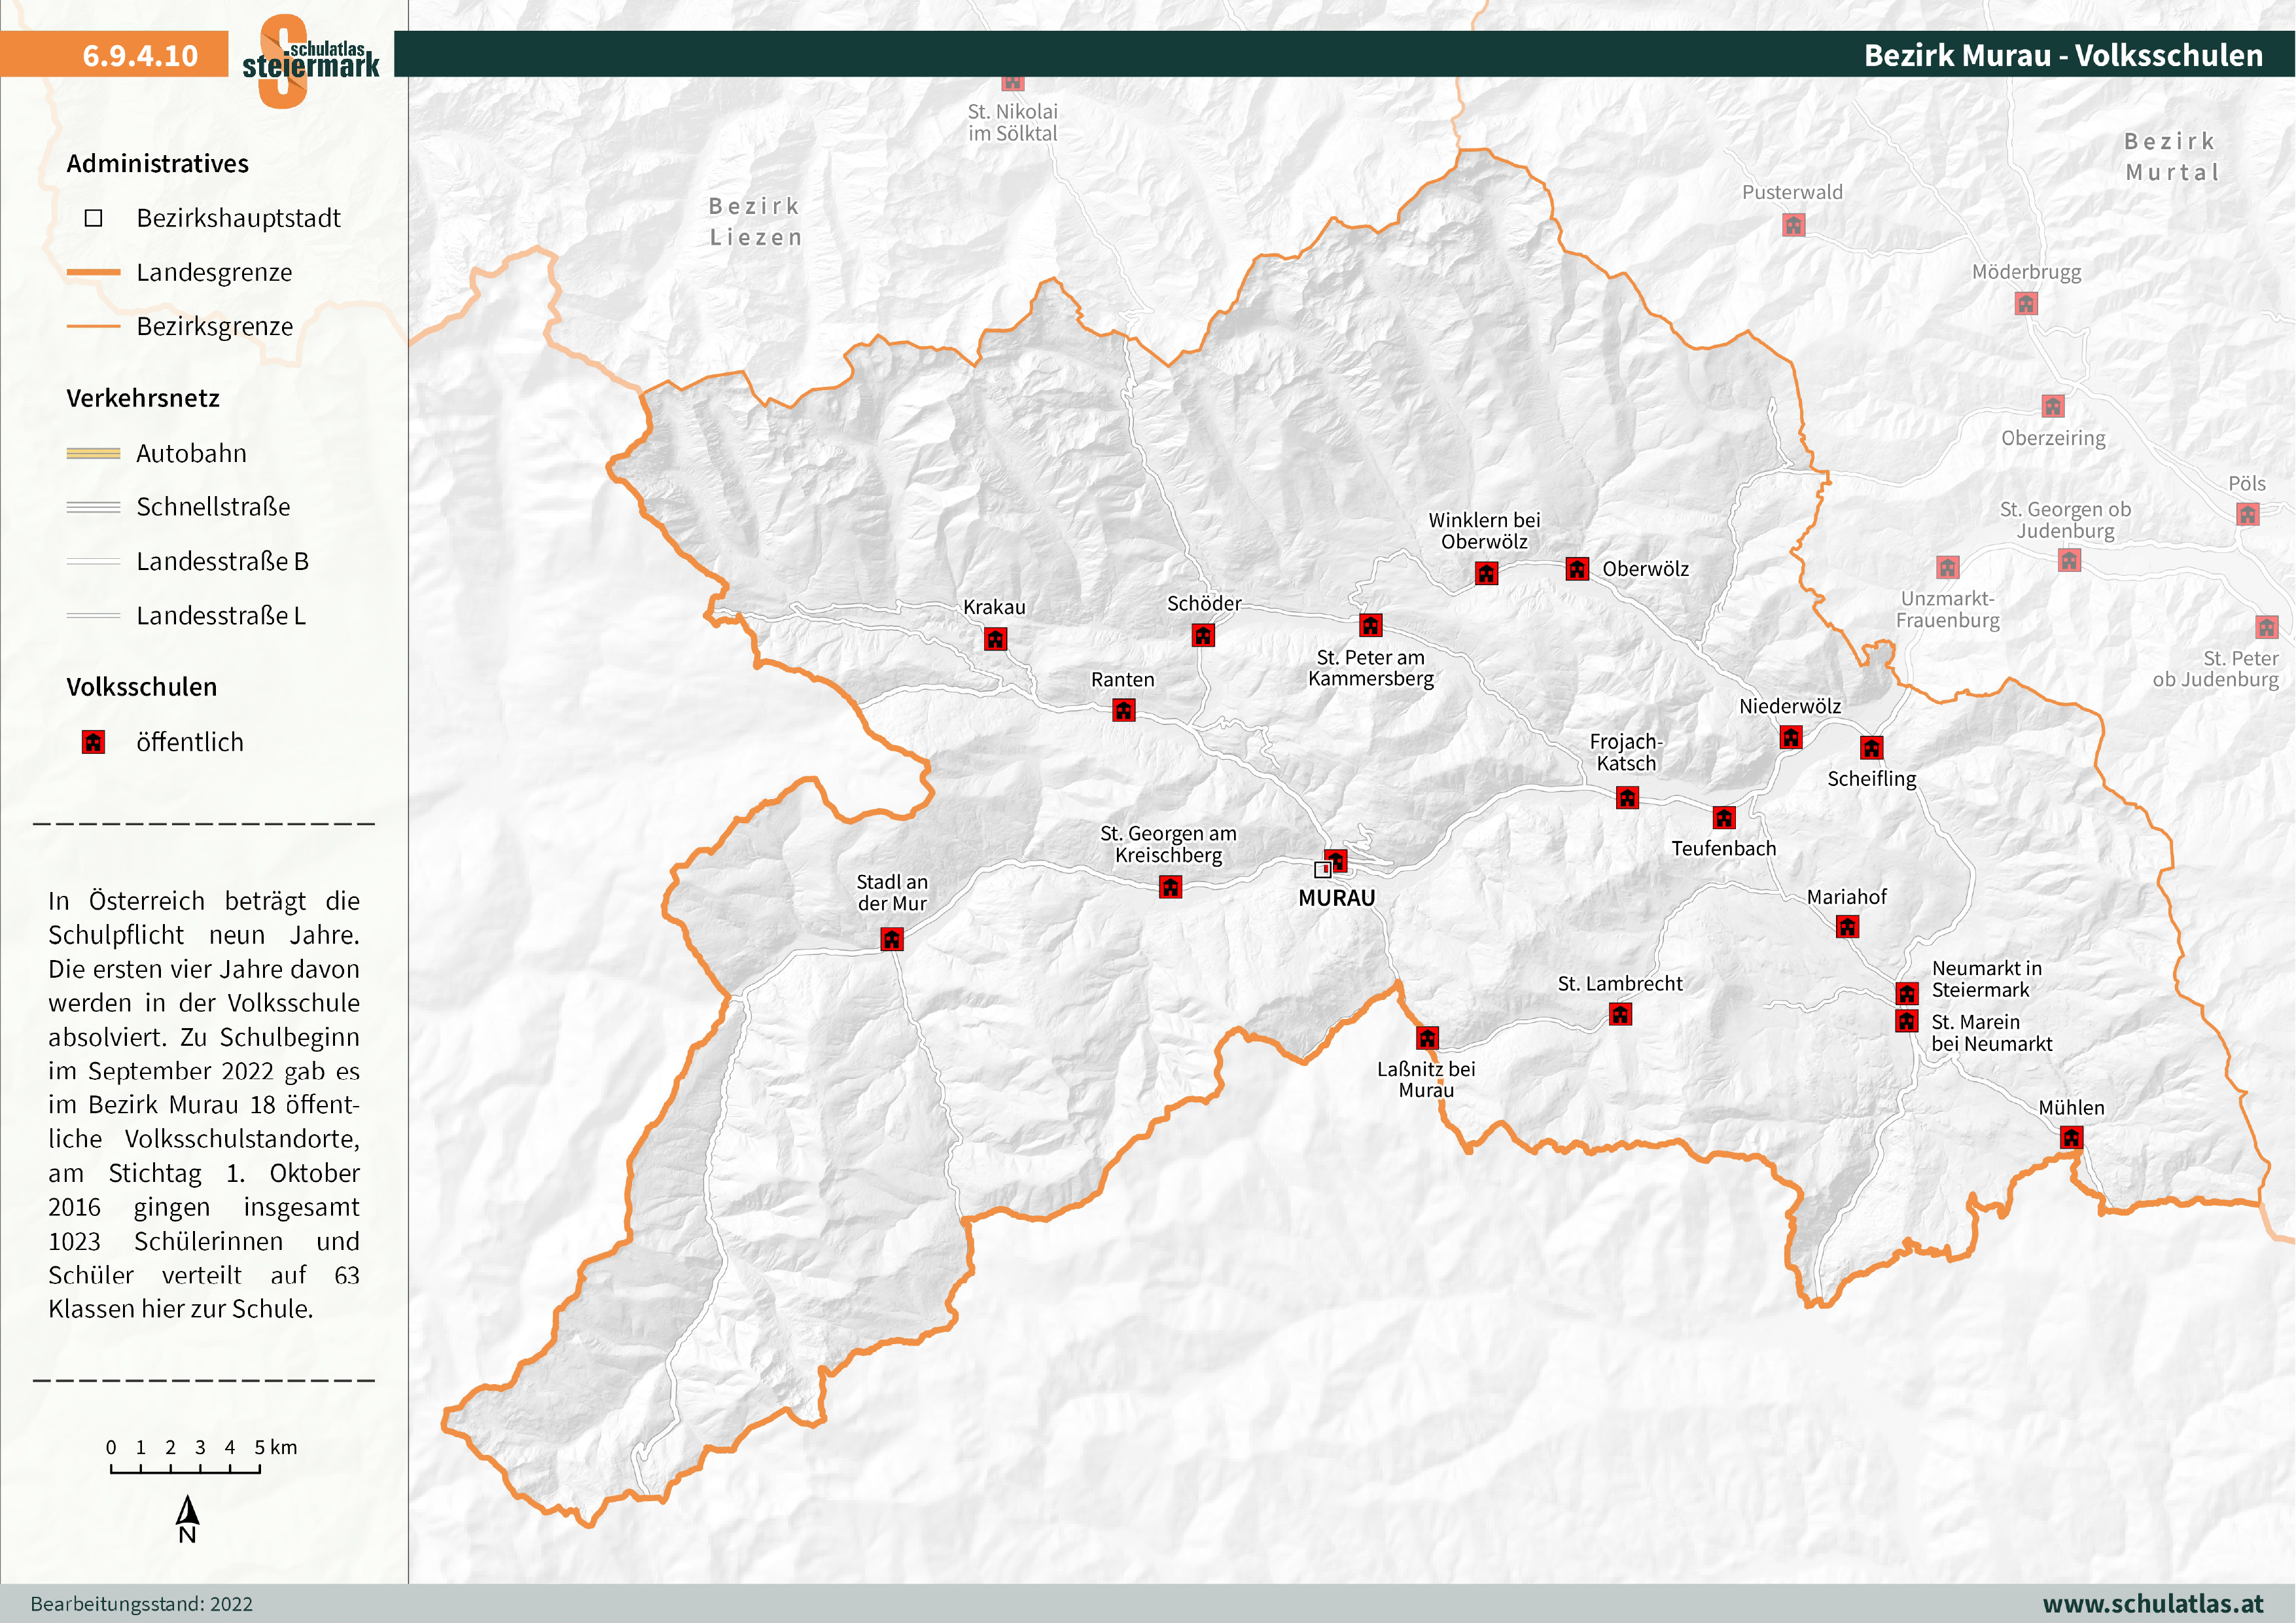Select the St. Lambrecht school marker
The image size is (2296, 1623).
(1620, 1015)
